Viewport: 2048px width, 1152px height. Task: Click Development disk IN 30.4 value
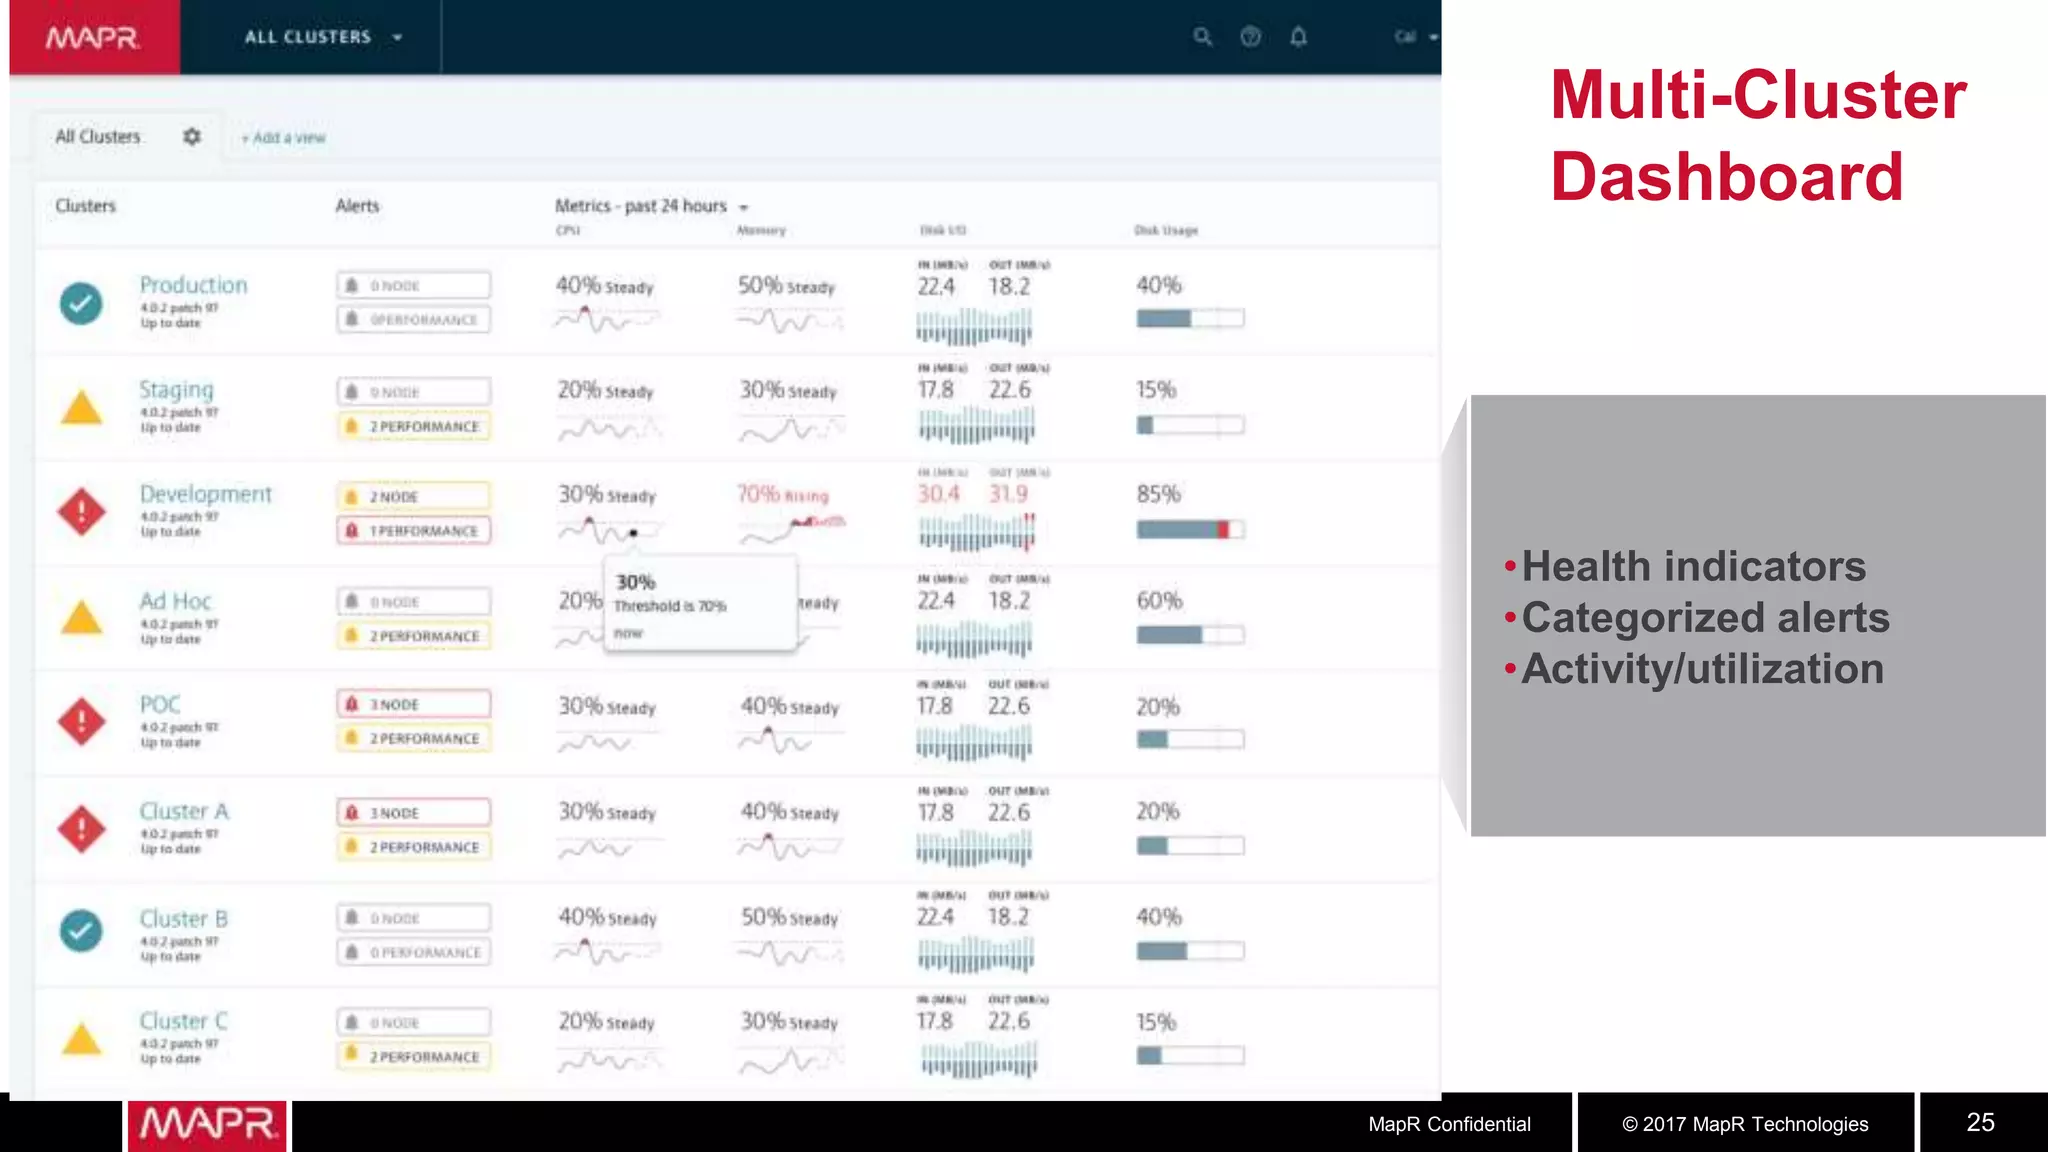939,494
